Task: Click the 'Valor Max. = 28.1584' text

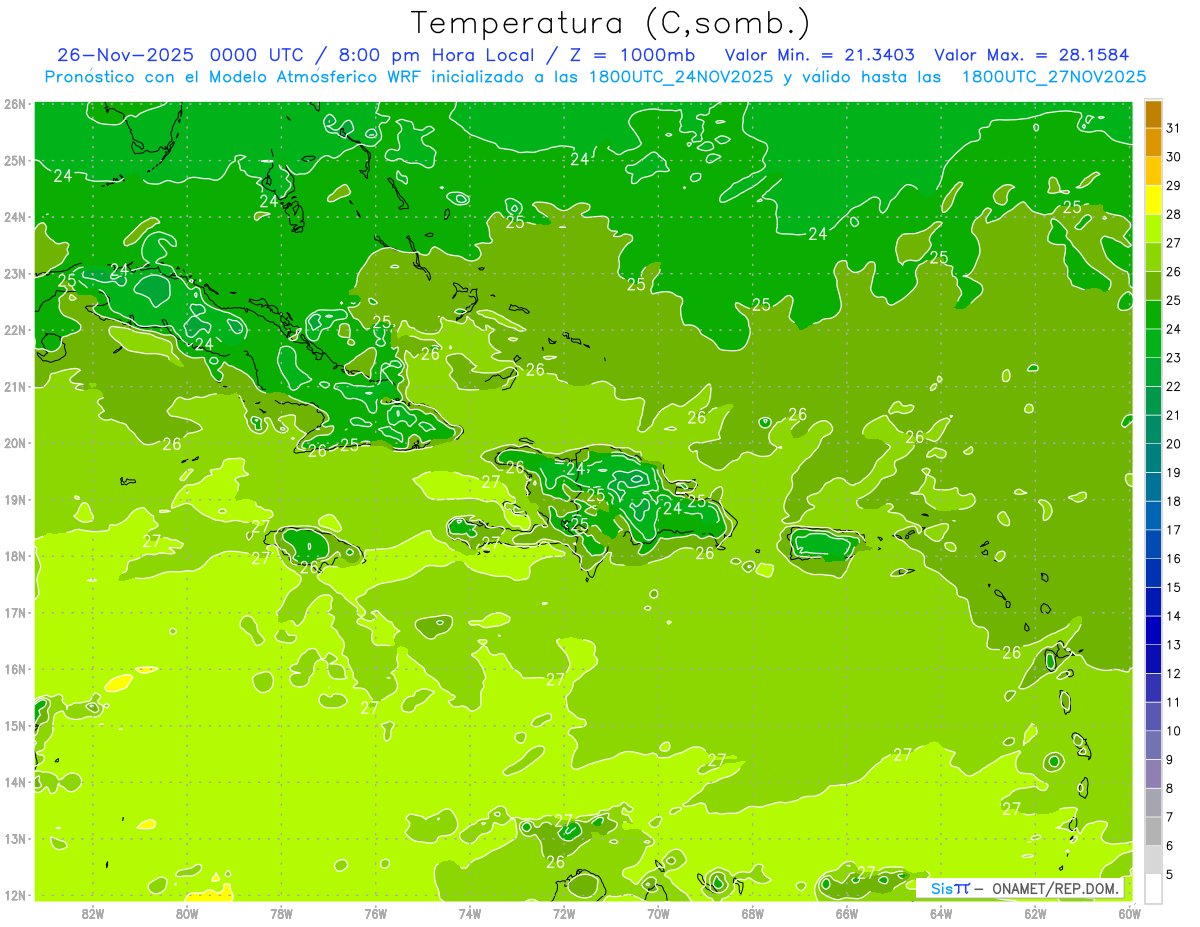Action: (1033, 55)
